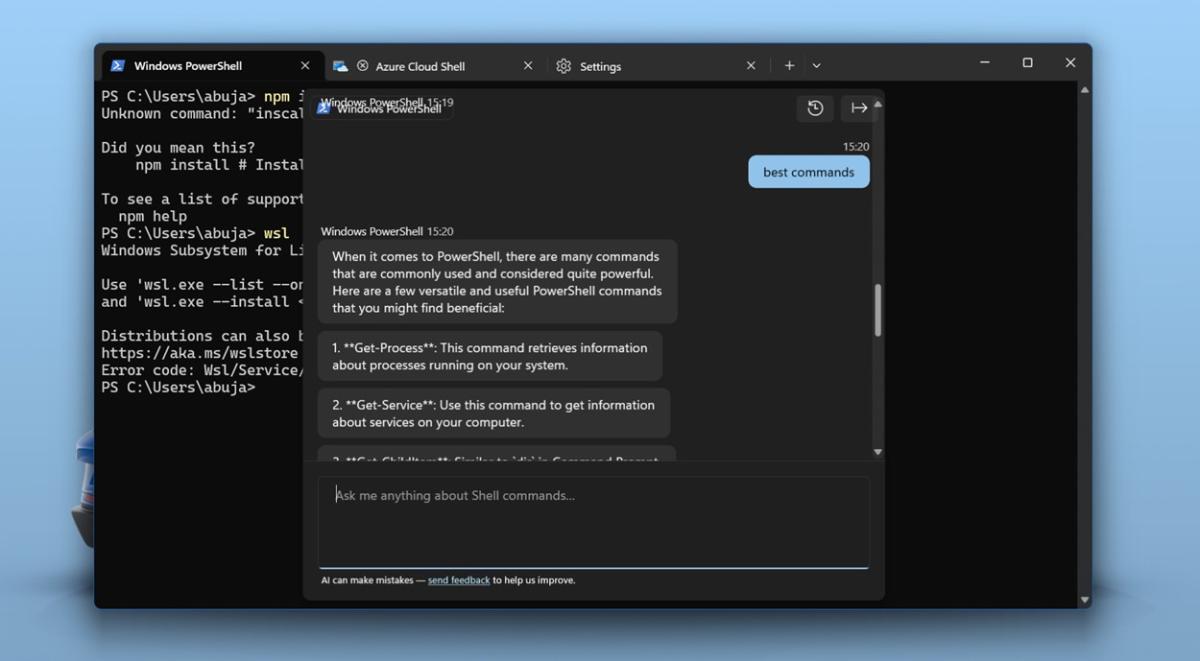The height and width of the screenshot is (661, 1200).
Task: Close the Azure Cloud Shell tab
Action: pyautogui.click(x=528, y=65)
